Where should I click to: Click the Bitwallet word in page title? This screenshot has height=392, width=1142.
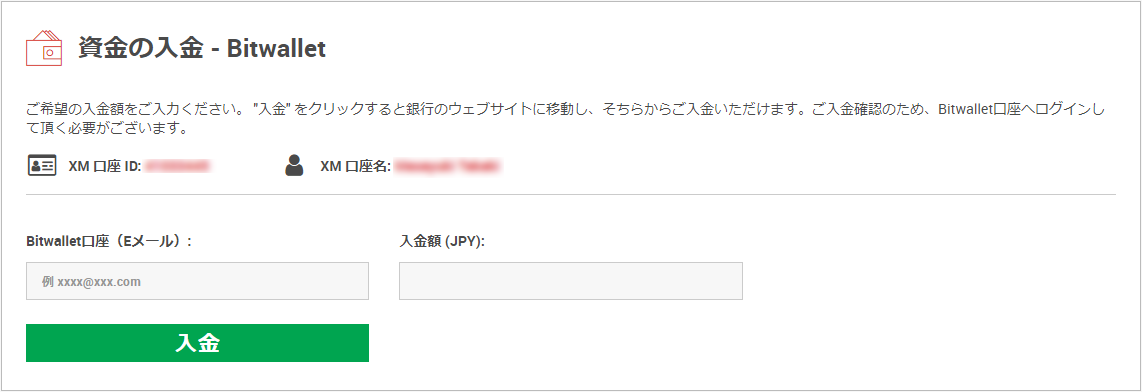tap(276, 49)
